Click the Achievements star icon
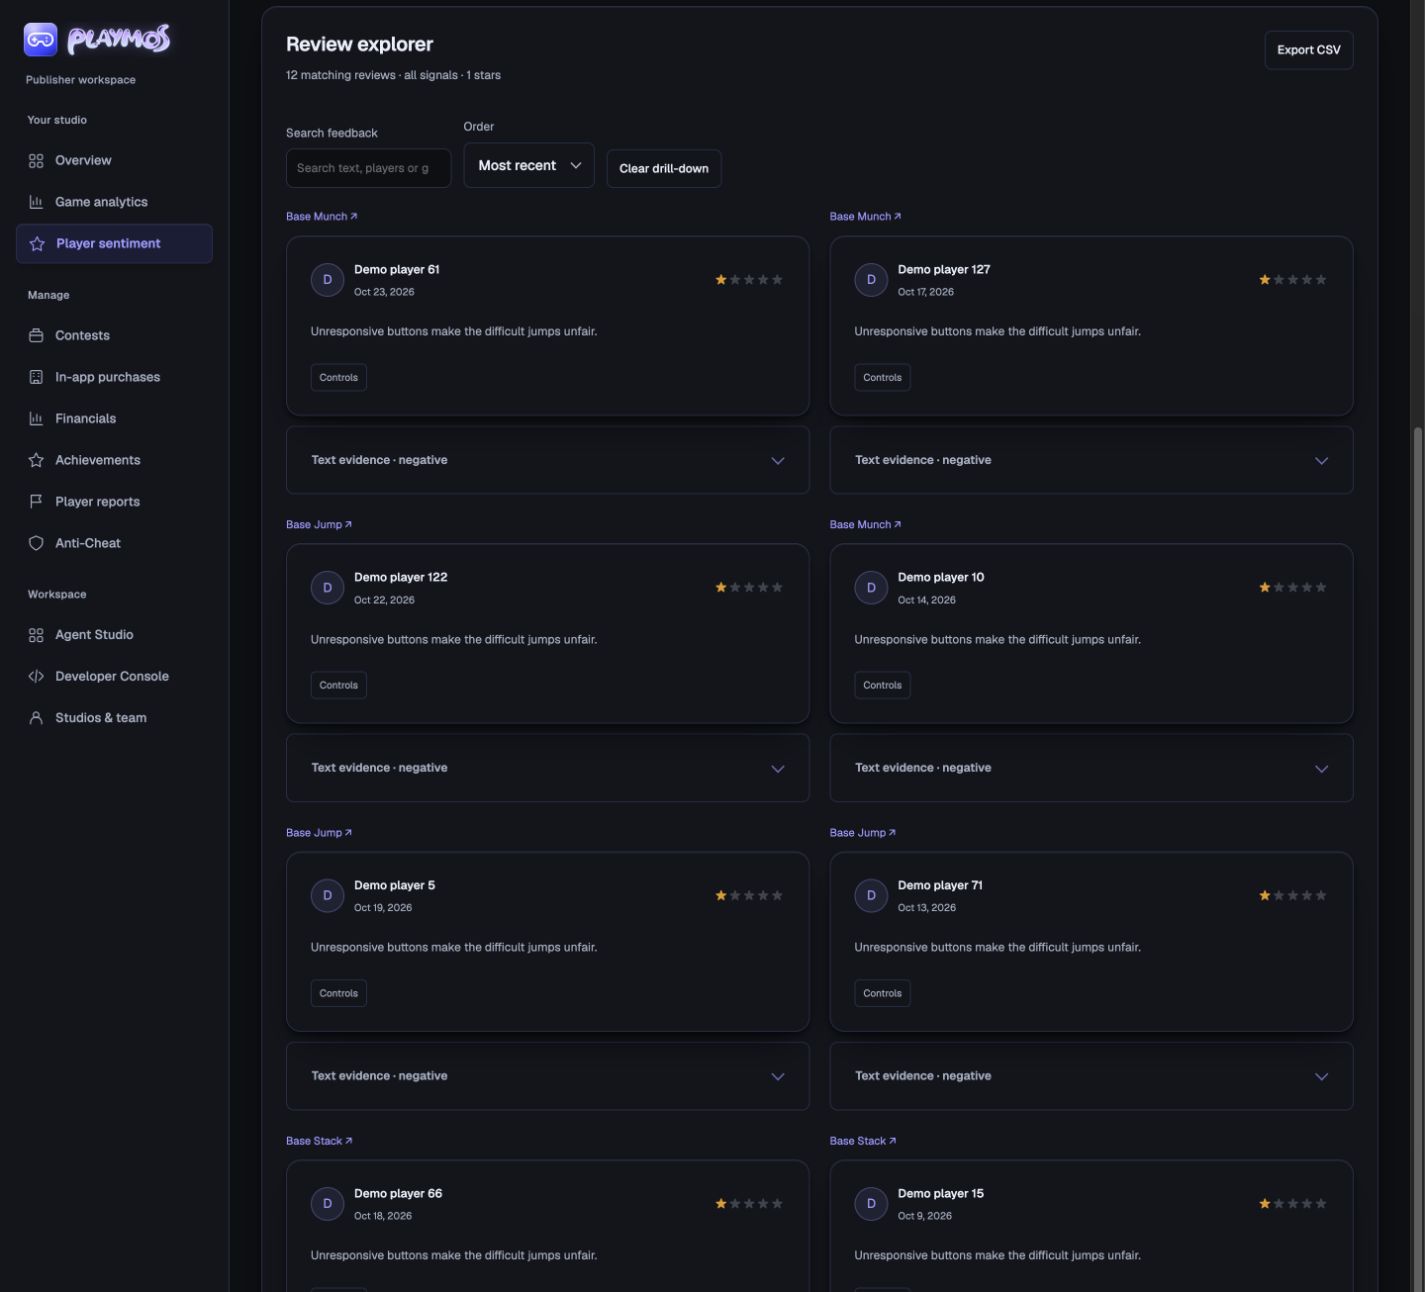1425x1292 pixels. tap(36, 460)
